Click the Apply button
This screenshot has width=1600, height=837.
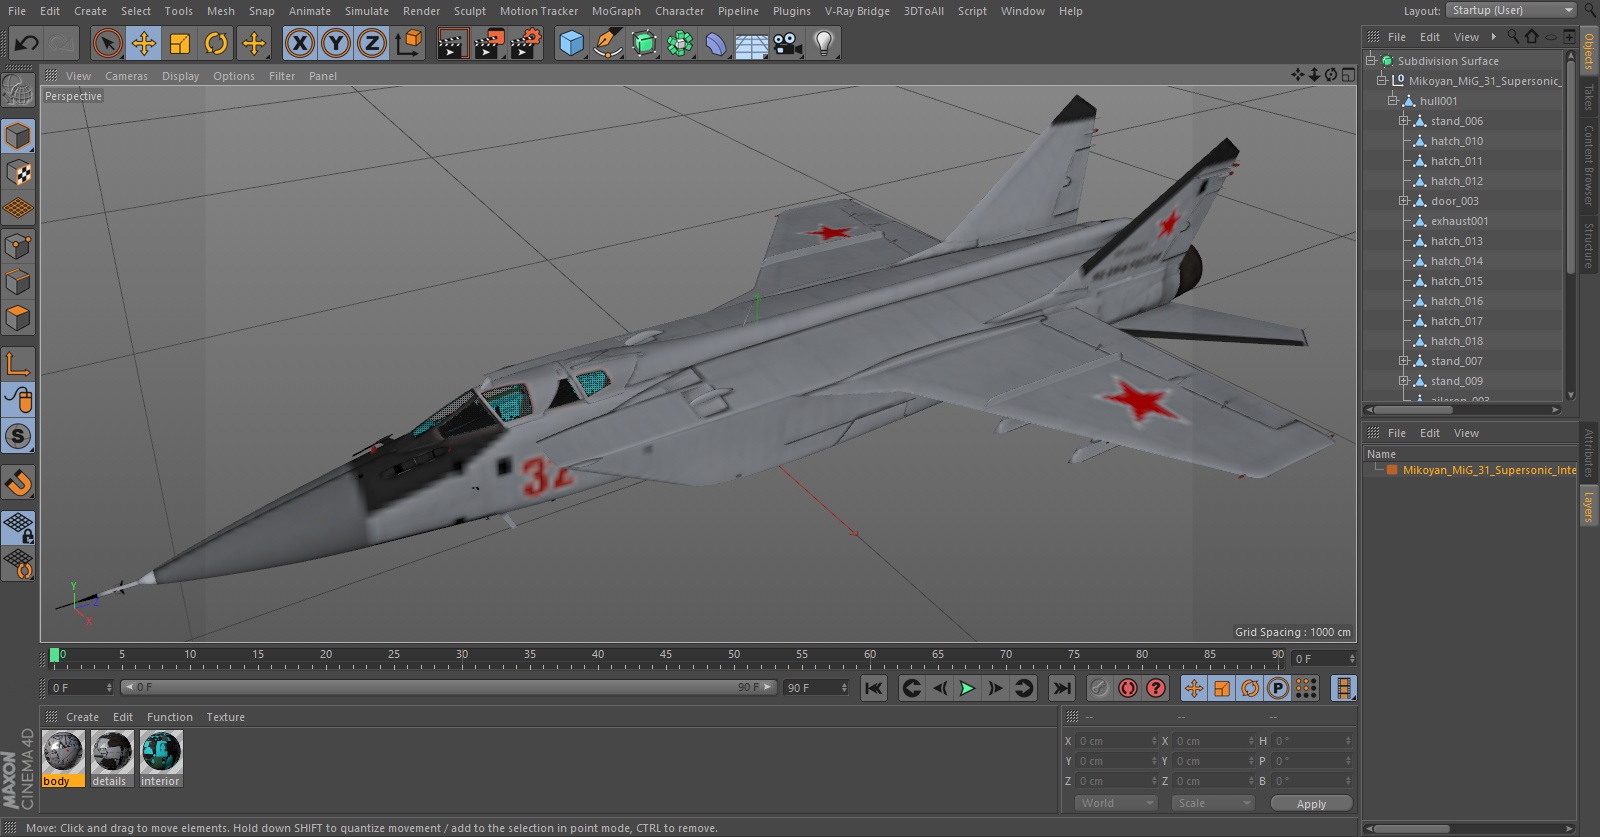pos(1311,803)
